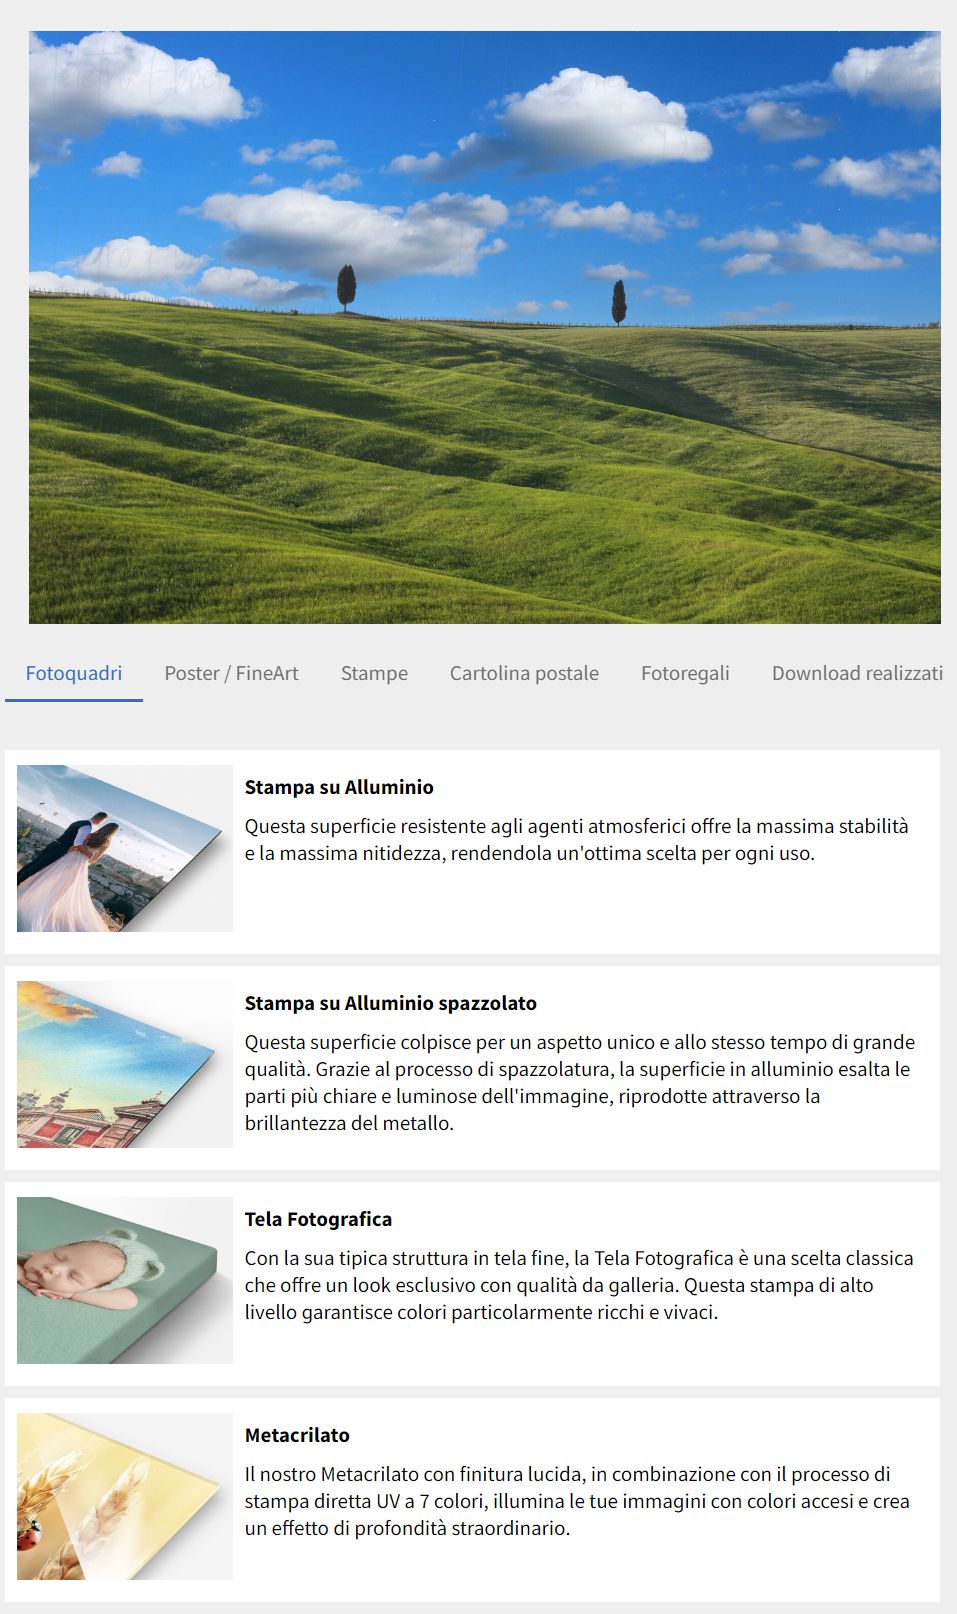
Task: Click the wheat and ladybug acrylic thumbnail
Action: 125,1496
